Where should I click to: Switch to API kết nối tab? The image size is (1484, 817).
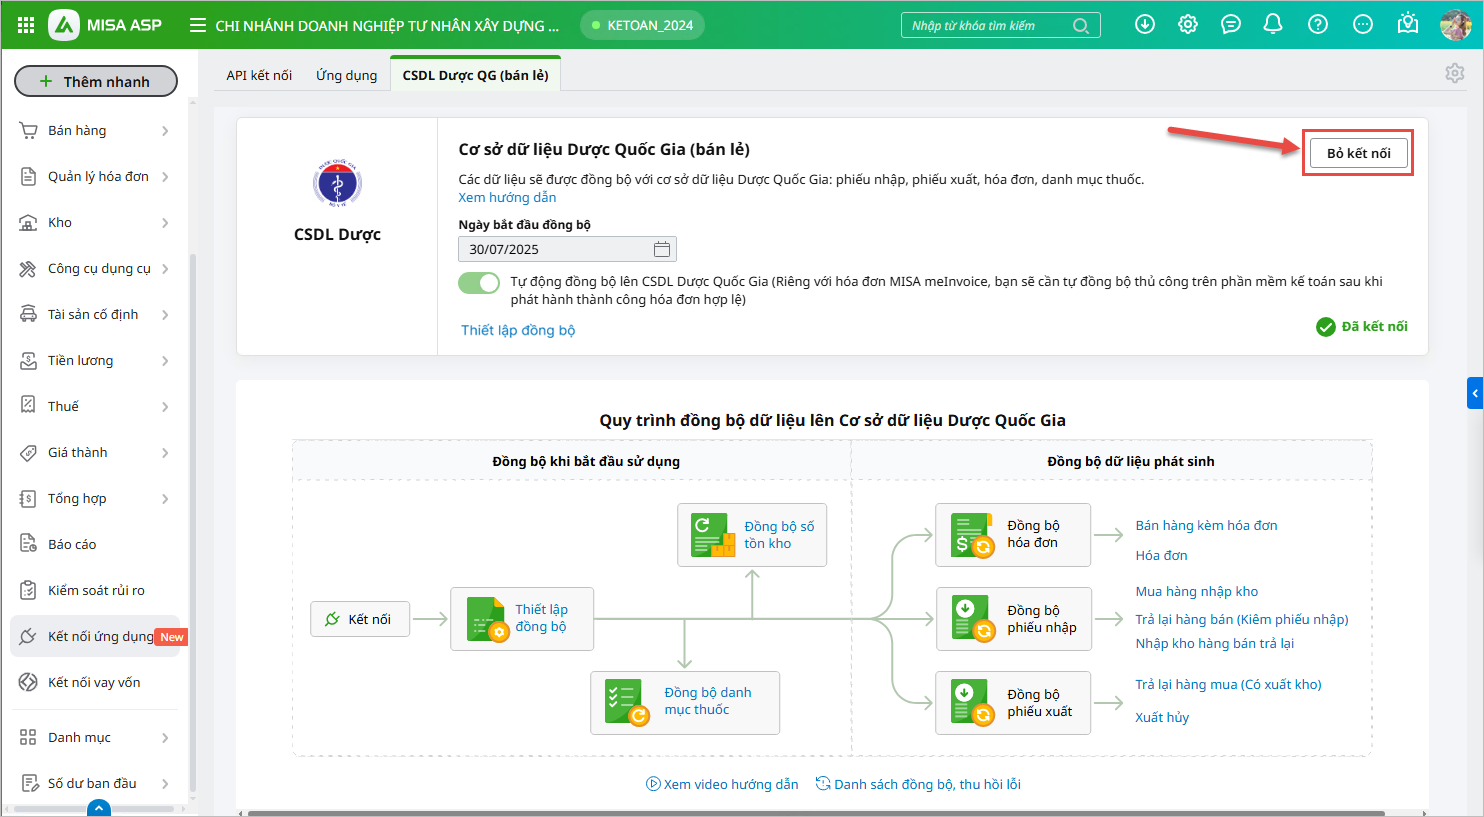point(259,75)
